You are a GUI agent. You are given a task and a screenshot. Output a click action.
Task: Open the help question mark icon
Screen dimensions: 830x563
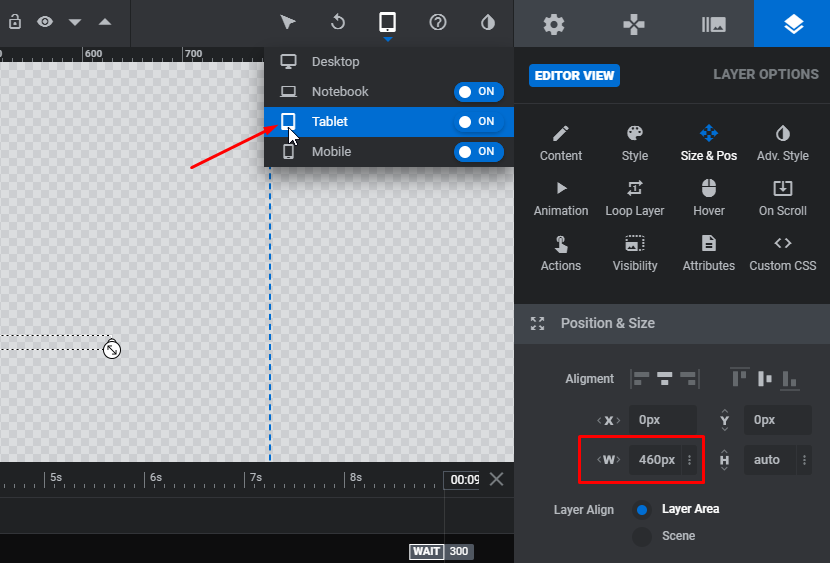click(438, 22)
